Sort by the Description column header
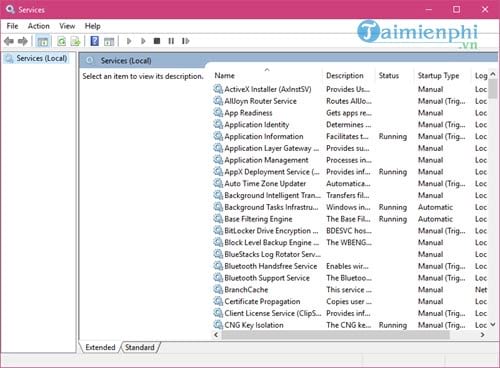The image size is (500, 368). (x=349, y=76)
